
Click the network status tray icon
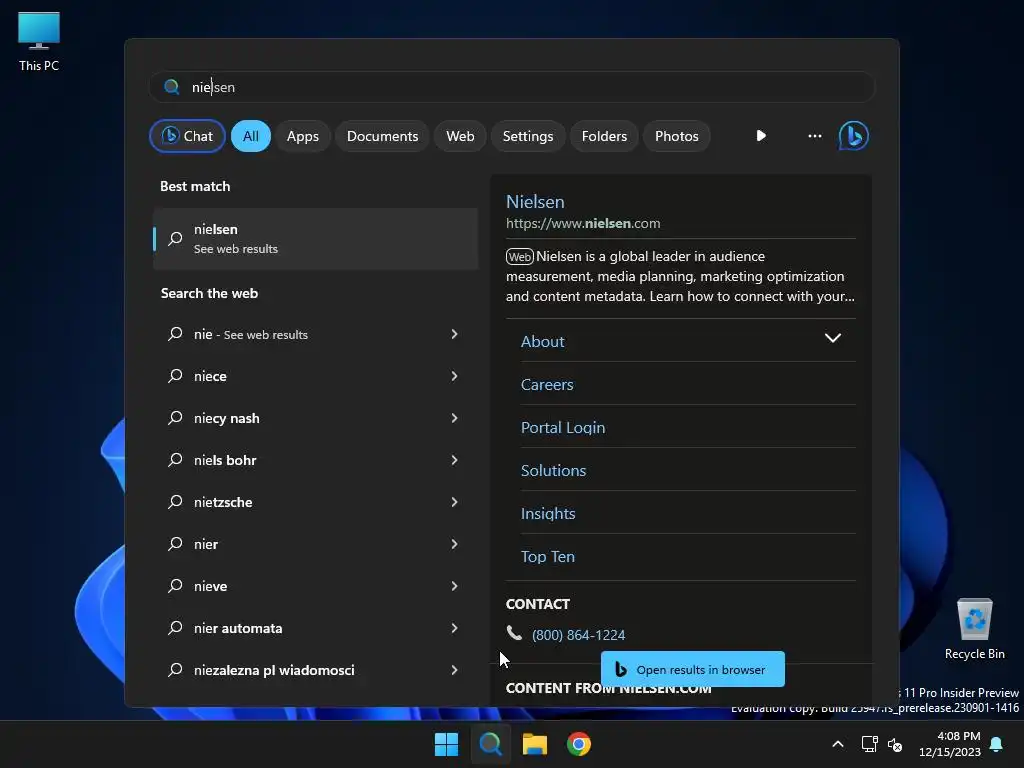click(869, 744)
